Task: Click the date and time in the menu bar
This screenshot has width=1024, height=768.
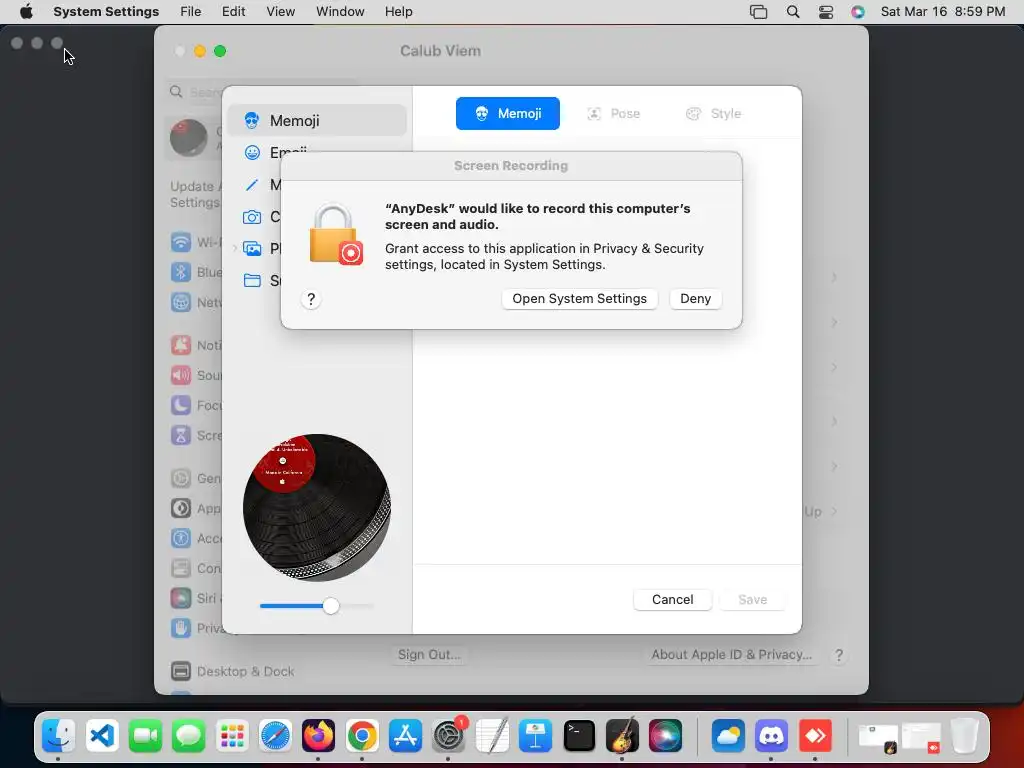Action: [942, 12]
